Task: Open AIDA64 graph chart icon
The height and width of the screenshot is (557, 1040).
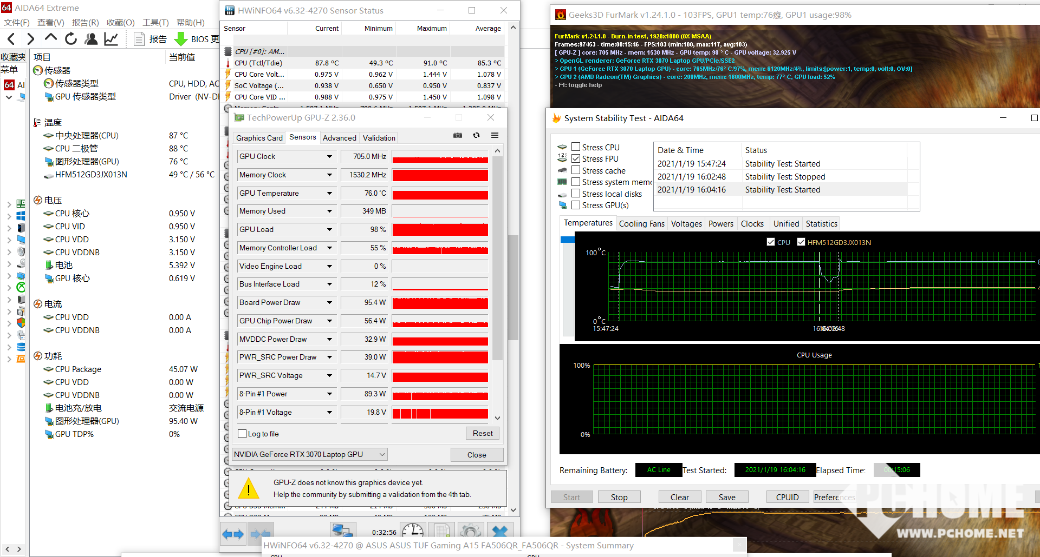Action: coord(111,39)
